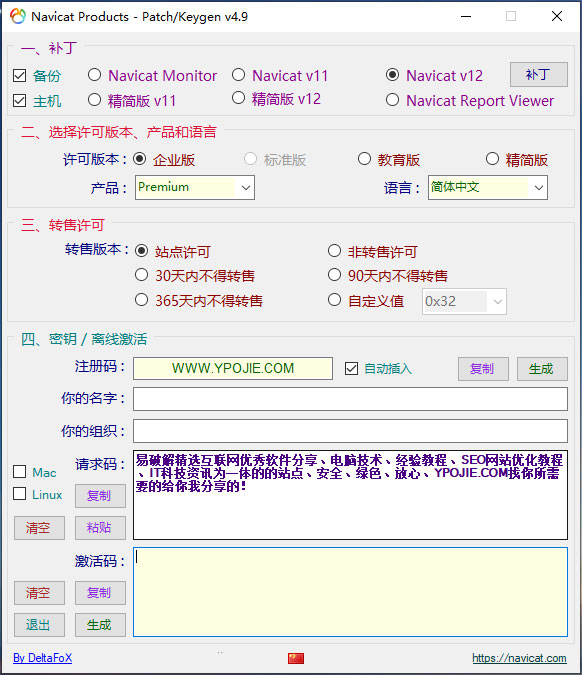Select 自定义值 custom value radio
The height and width of the screenshot is (675, 582).
pyautogui.click(x=334, y=300)
